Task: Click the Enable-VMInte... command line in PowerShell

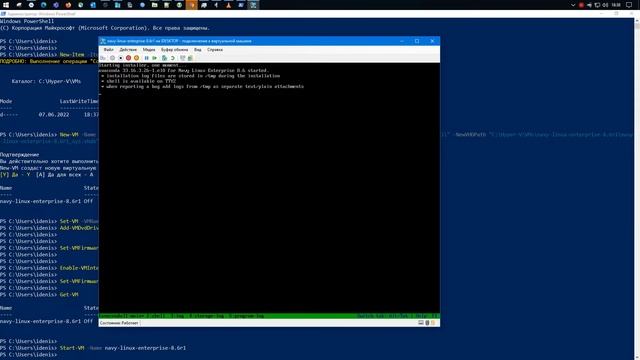Action: (49, 268)
